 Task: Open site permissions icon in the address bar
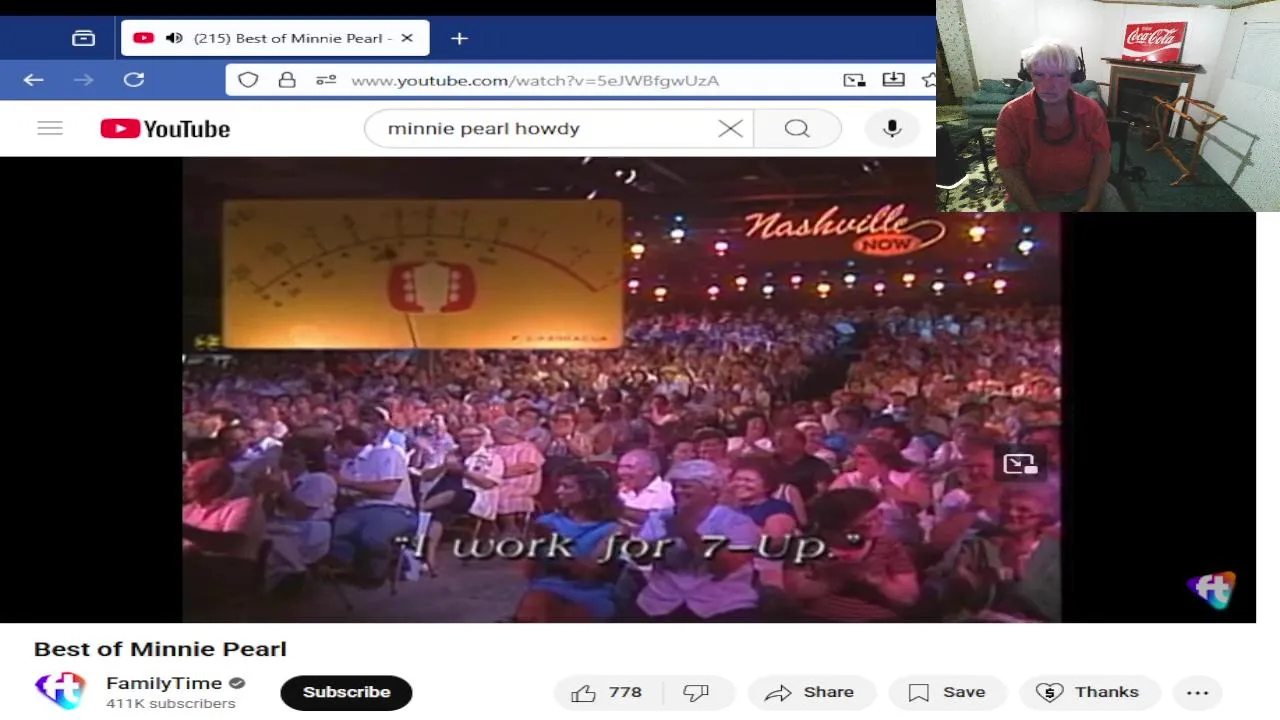coord(326,80)
